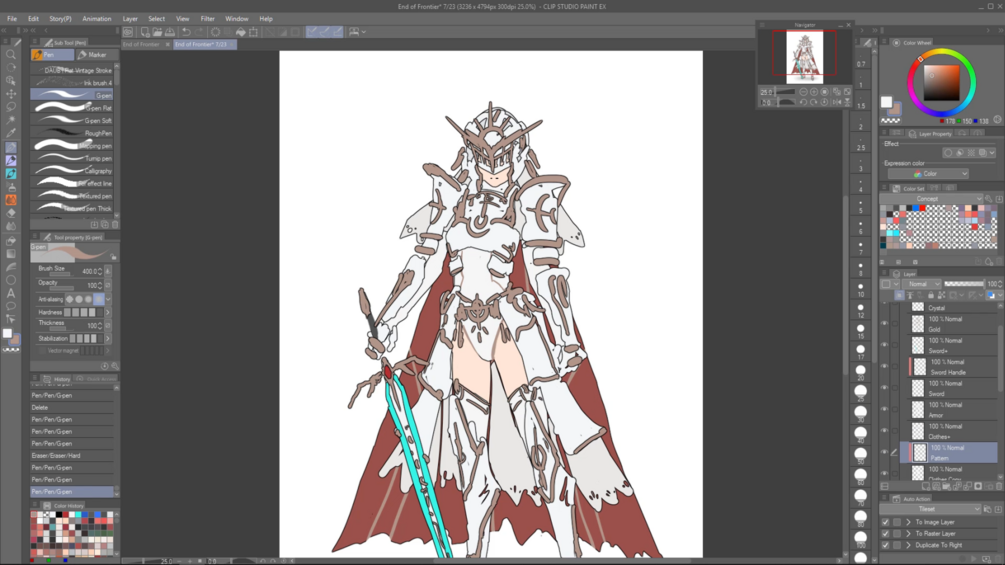Select the Calligraphy brush
Image resolution: width=1005 pixels, height=565 pixels.
[72, 170]
